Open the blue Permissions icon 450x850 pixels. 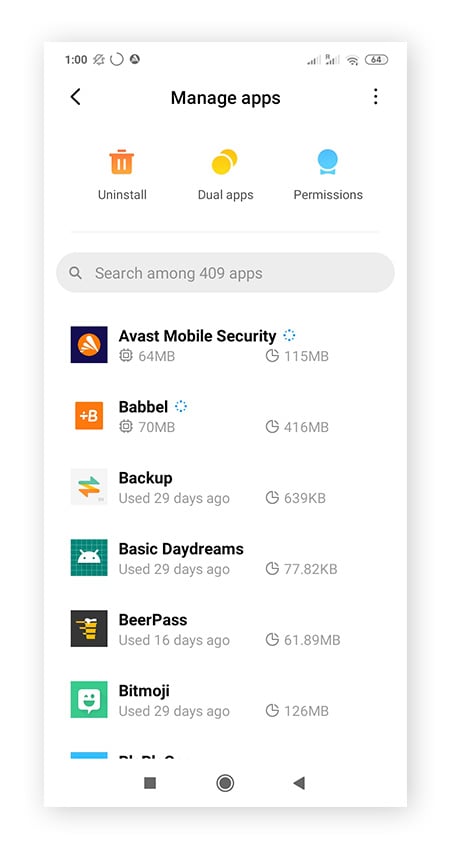click(x=328, y=162)
